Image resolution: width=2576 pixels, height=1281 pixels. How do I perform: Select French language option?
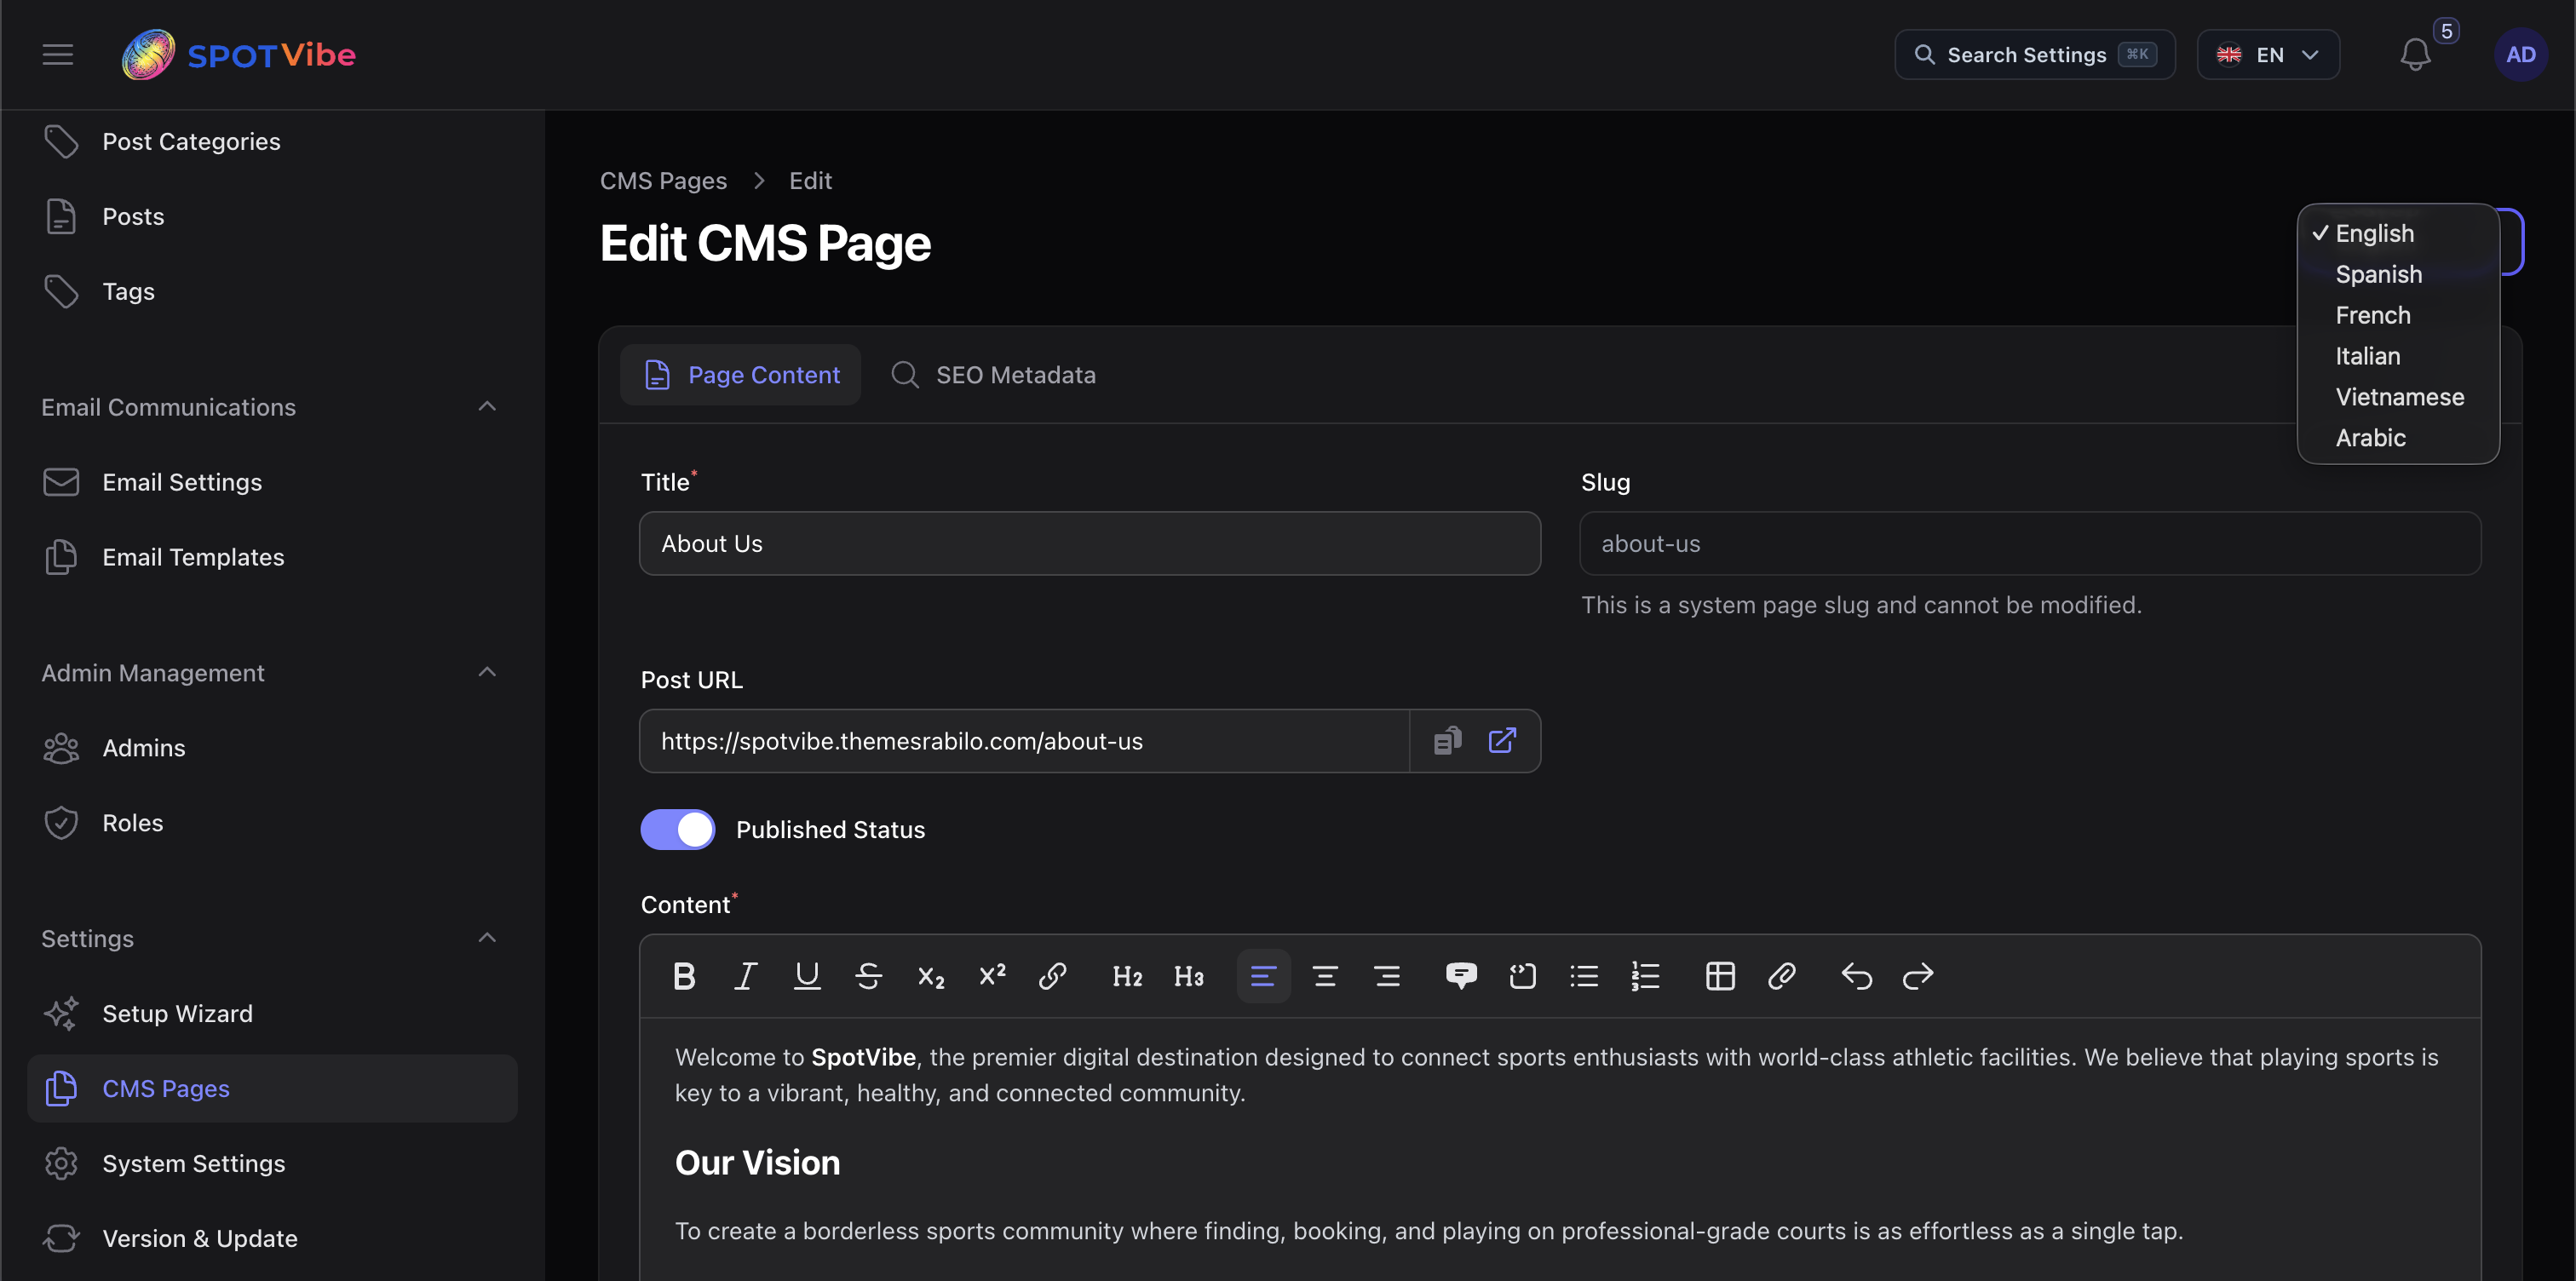click(2398, 315)
